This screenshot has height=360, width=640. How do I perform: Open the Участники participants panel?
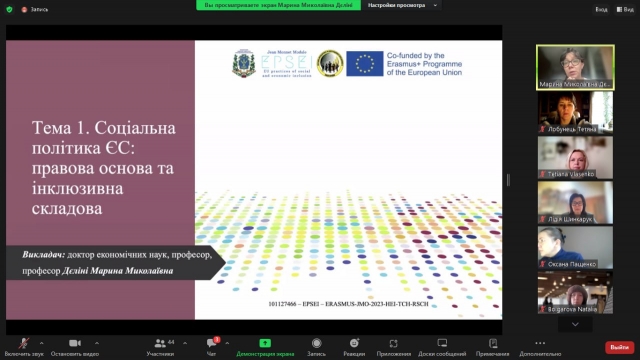click(x=160, y=347)
